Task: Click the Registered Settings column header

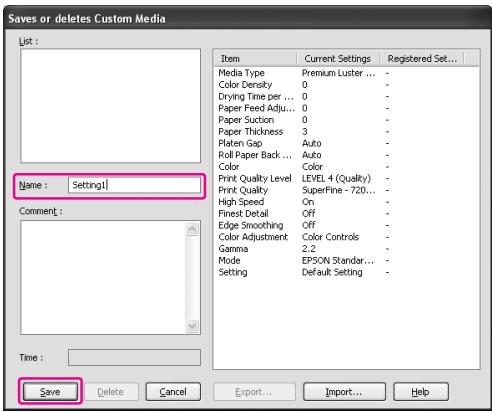Action: click(x=422, y=59)
